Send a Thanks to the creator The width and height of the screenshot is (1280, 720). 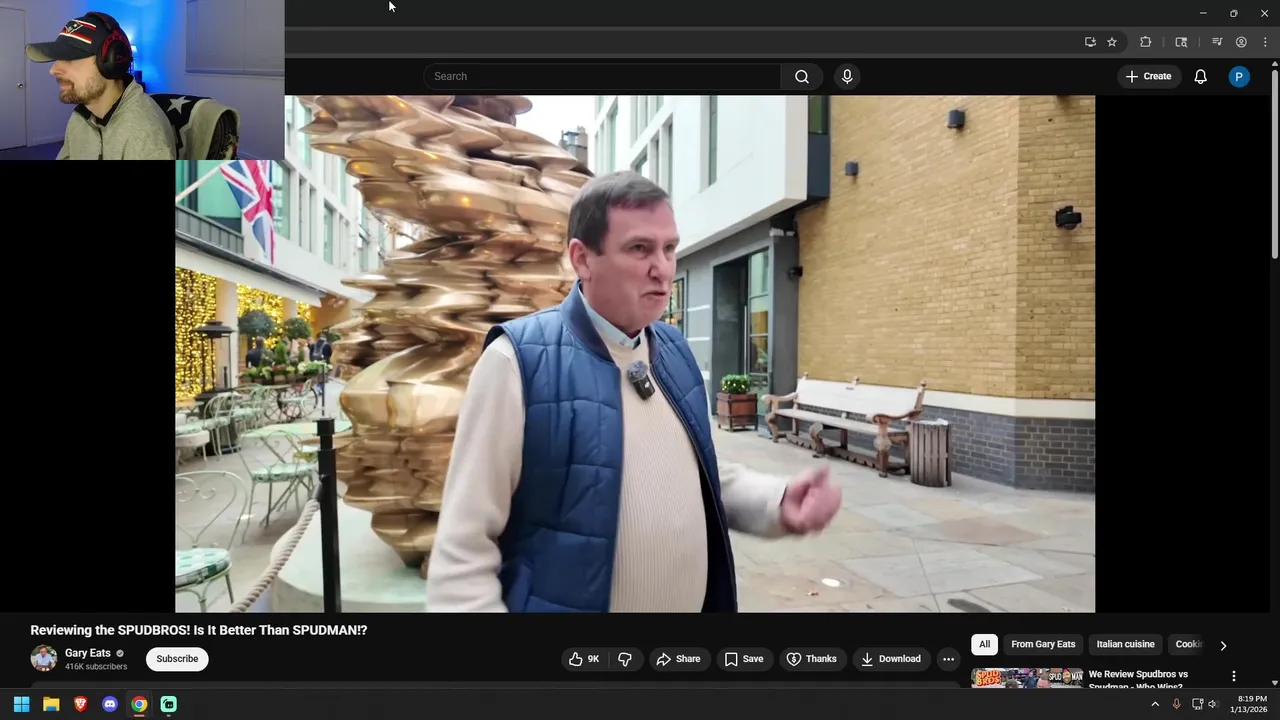pos(811,659)
